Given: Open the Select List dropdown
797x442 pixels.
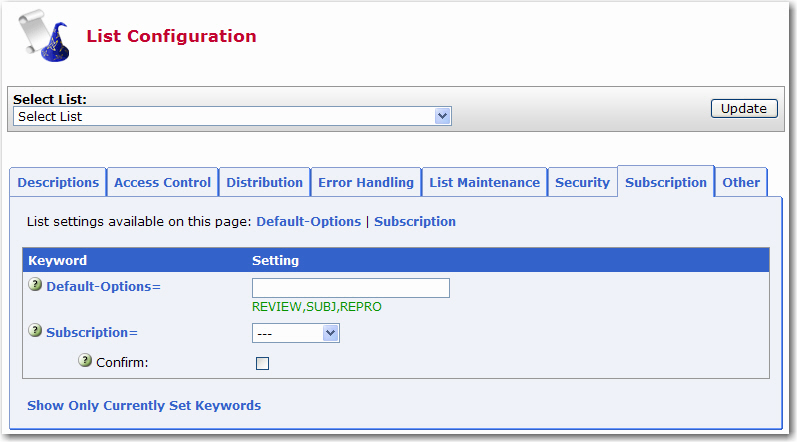Looking at the screenshot, I should coord(232,116).
